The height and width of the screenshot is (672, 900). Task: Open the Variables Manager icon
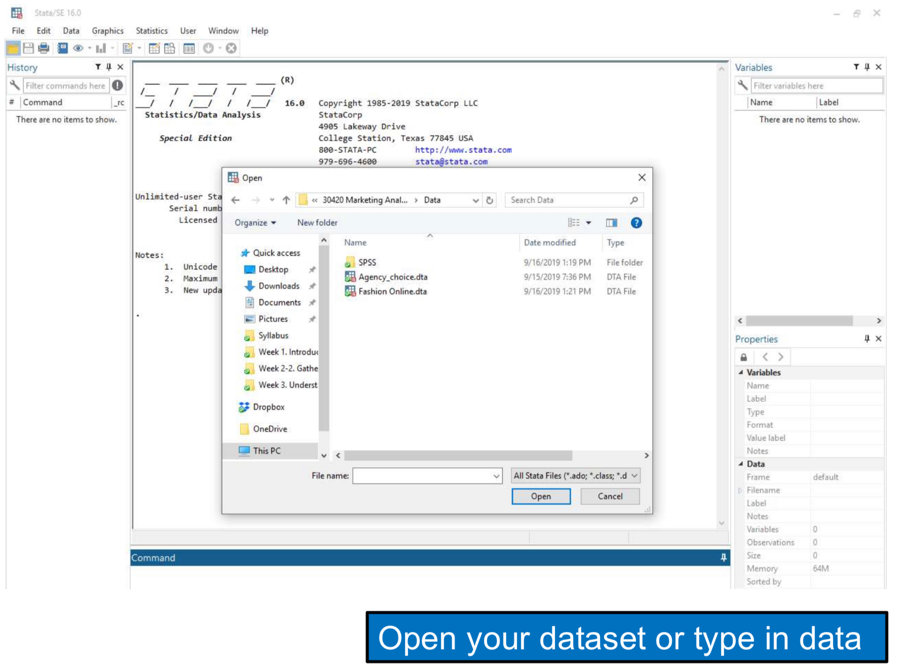(189, 48)
